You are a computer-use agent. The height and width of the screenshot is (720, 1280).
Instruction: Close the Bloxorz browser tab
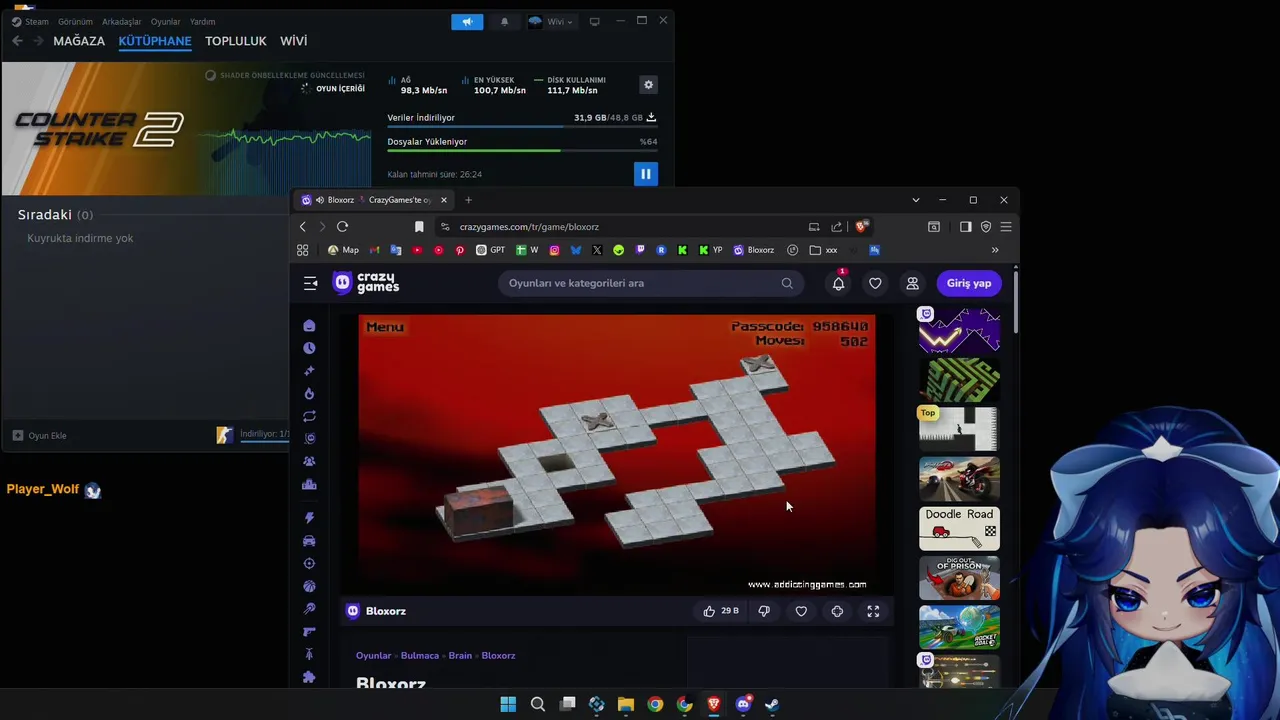(444, 200)
